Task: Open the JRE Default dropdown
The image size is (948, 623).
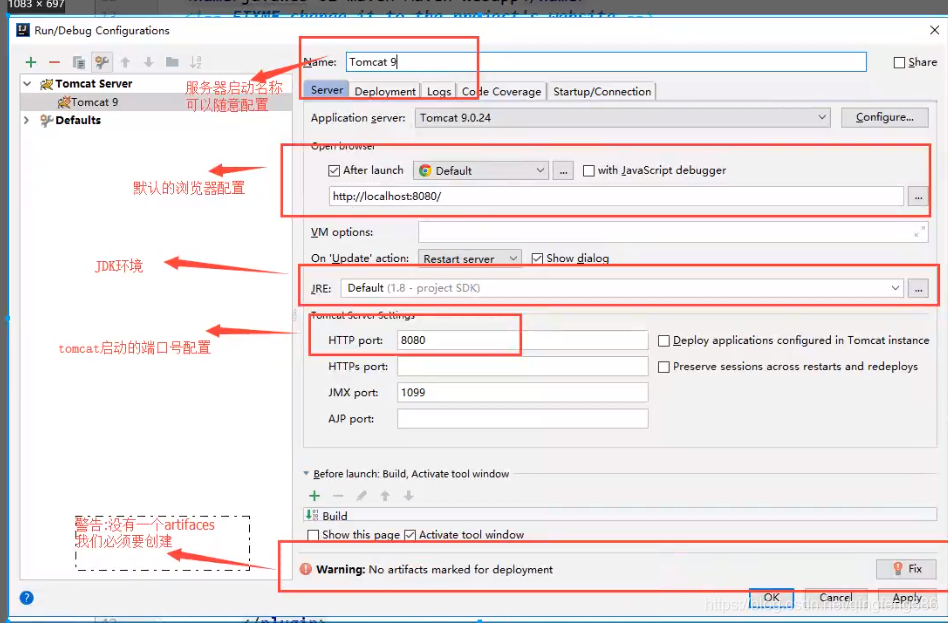Action: tap(622, 288)
